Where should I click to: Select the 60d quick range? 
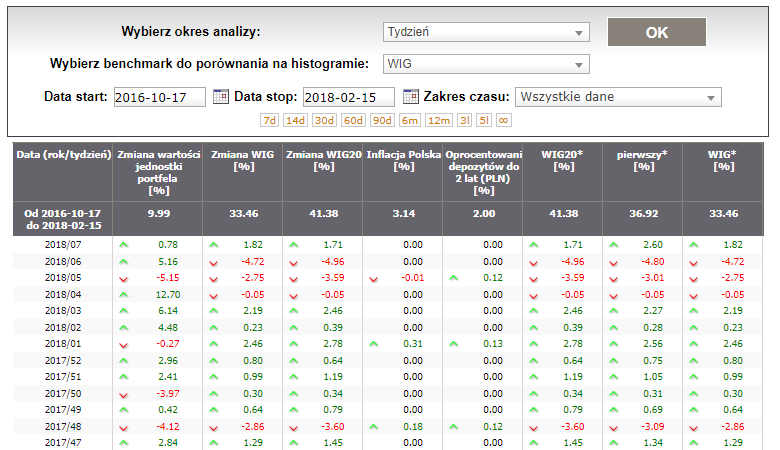click(x=353, y=120)
